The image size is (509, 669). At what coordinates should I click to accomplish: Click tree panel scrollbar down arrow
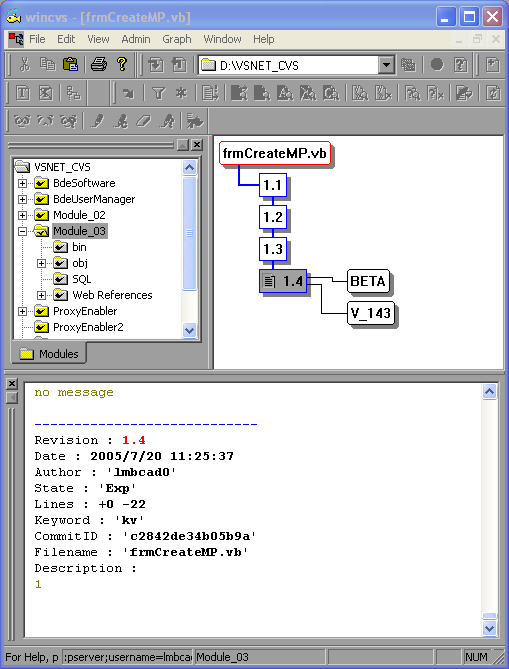[189, 330]
